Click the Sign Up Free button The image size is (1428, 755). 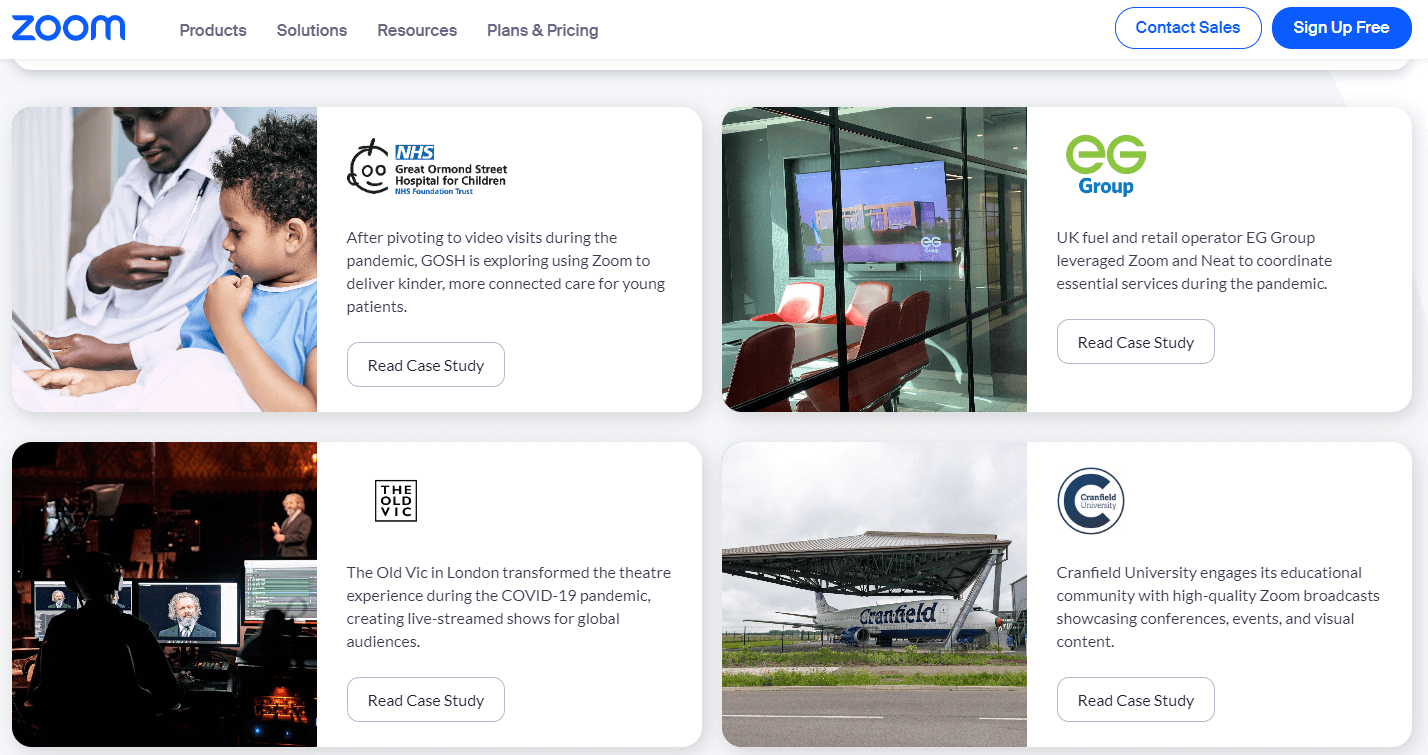(1341, 28)
